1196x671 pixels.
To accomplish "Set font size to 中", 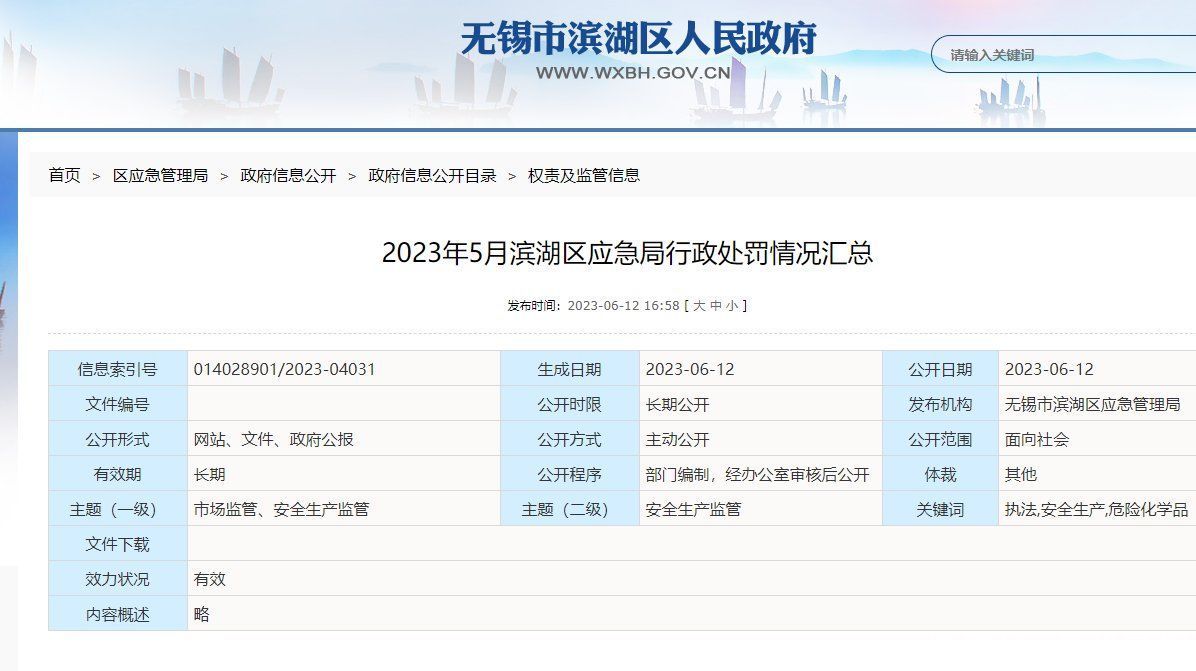I will point(715,306).
